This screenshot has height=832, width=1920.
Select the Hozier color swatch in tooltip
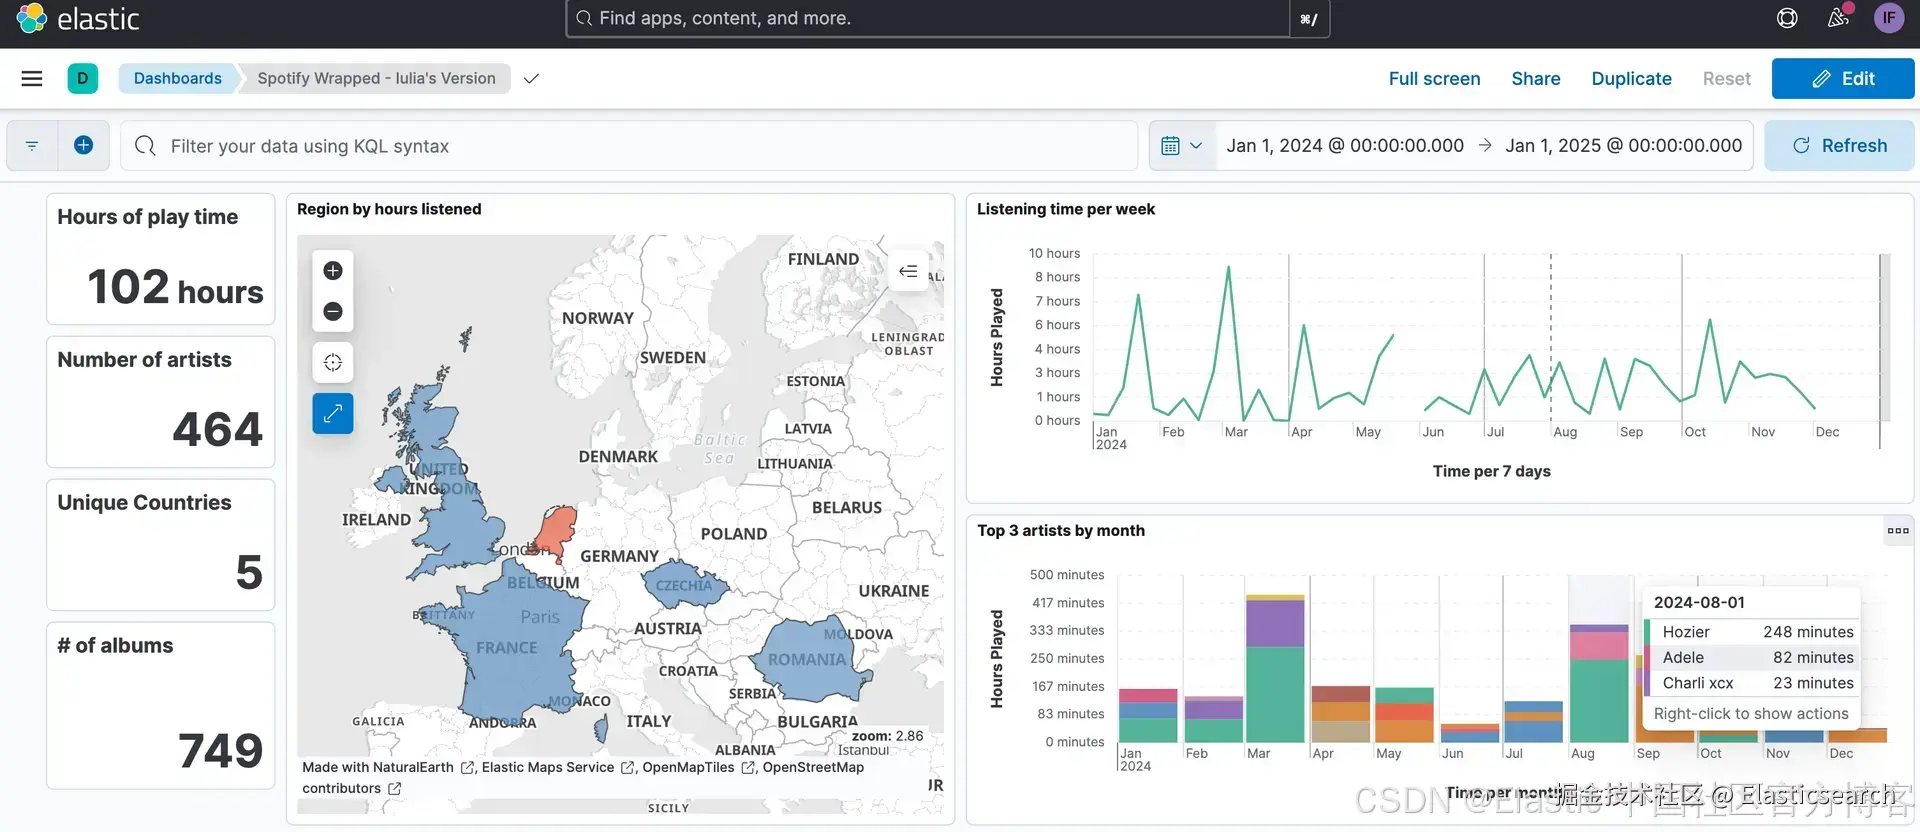tap(1648, 632)
